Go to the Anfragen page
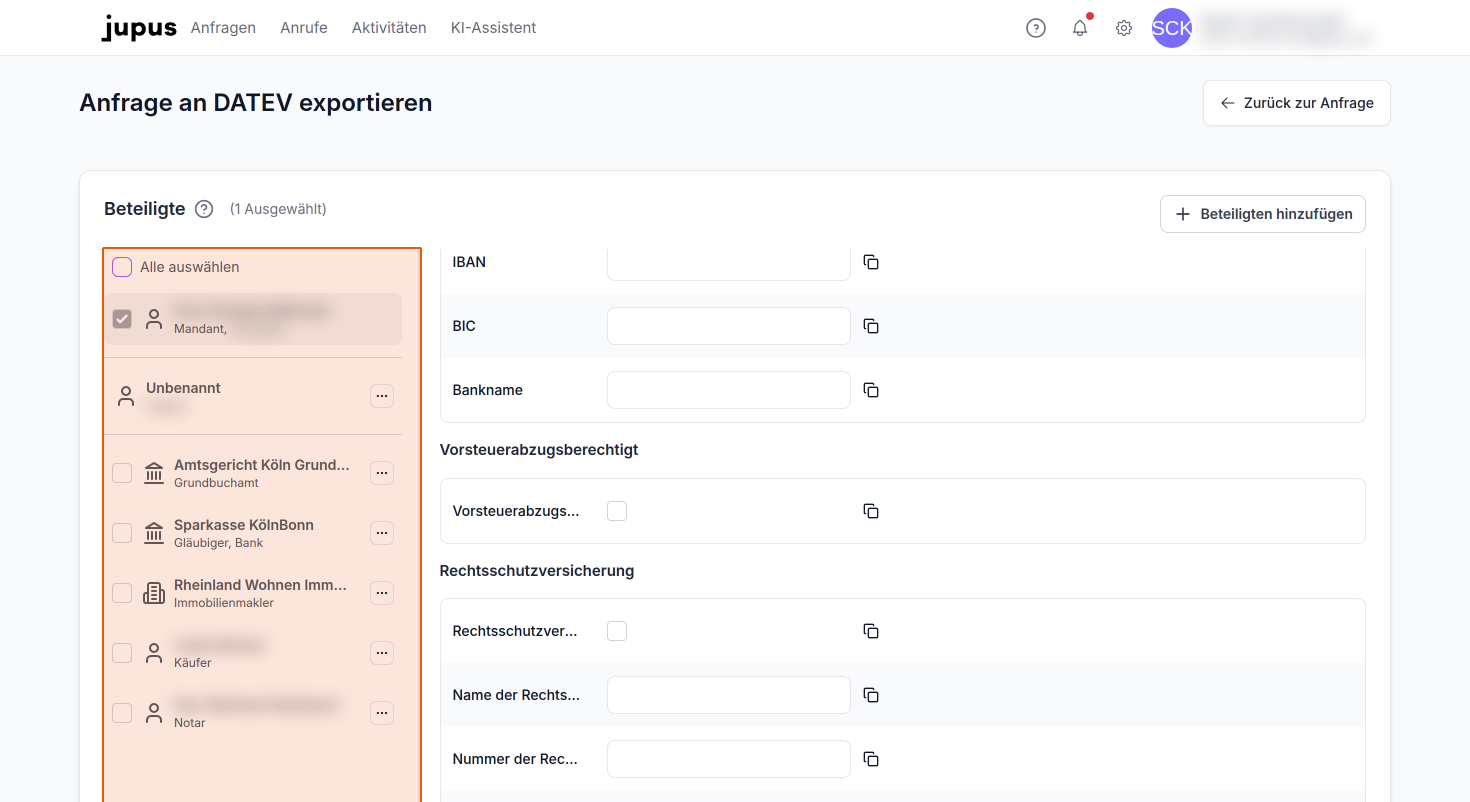This screenshot has height=802, width=1470. pos(223,28)
